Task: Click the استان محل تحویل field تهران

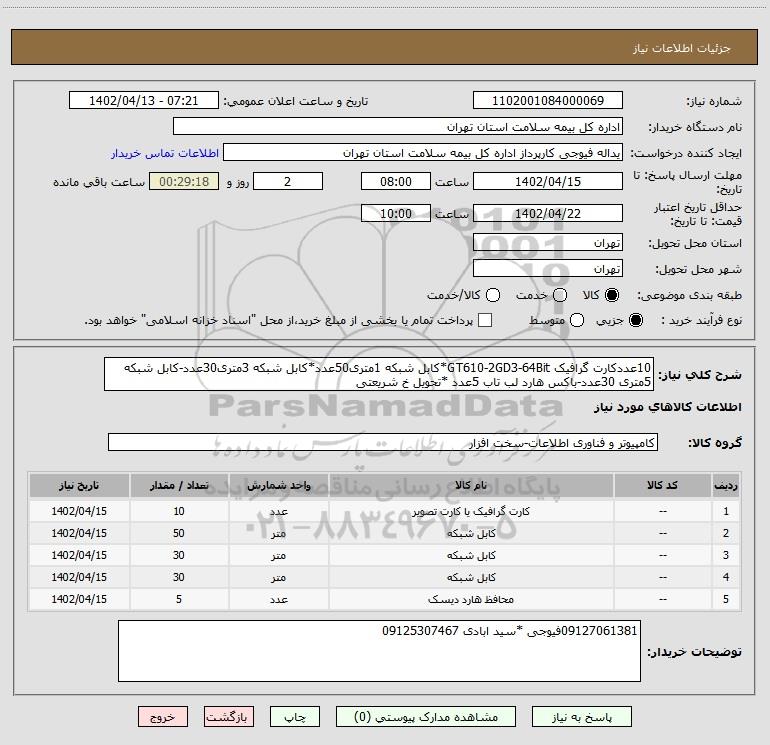Action: coord(548,243)
